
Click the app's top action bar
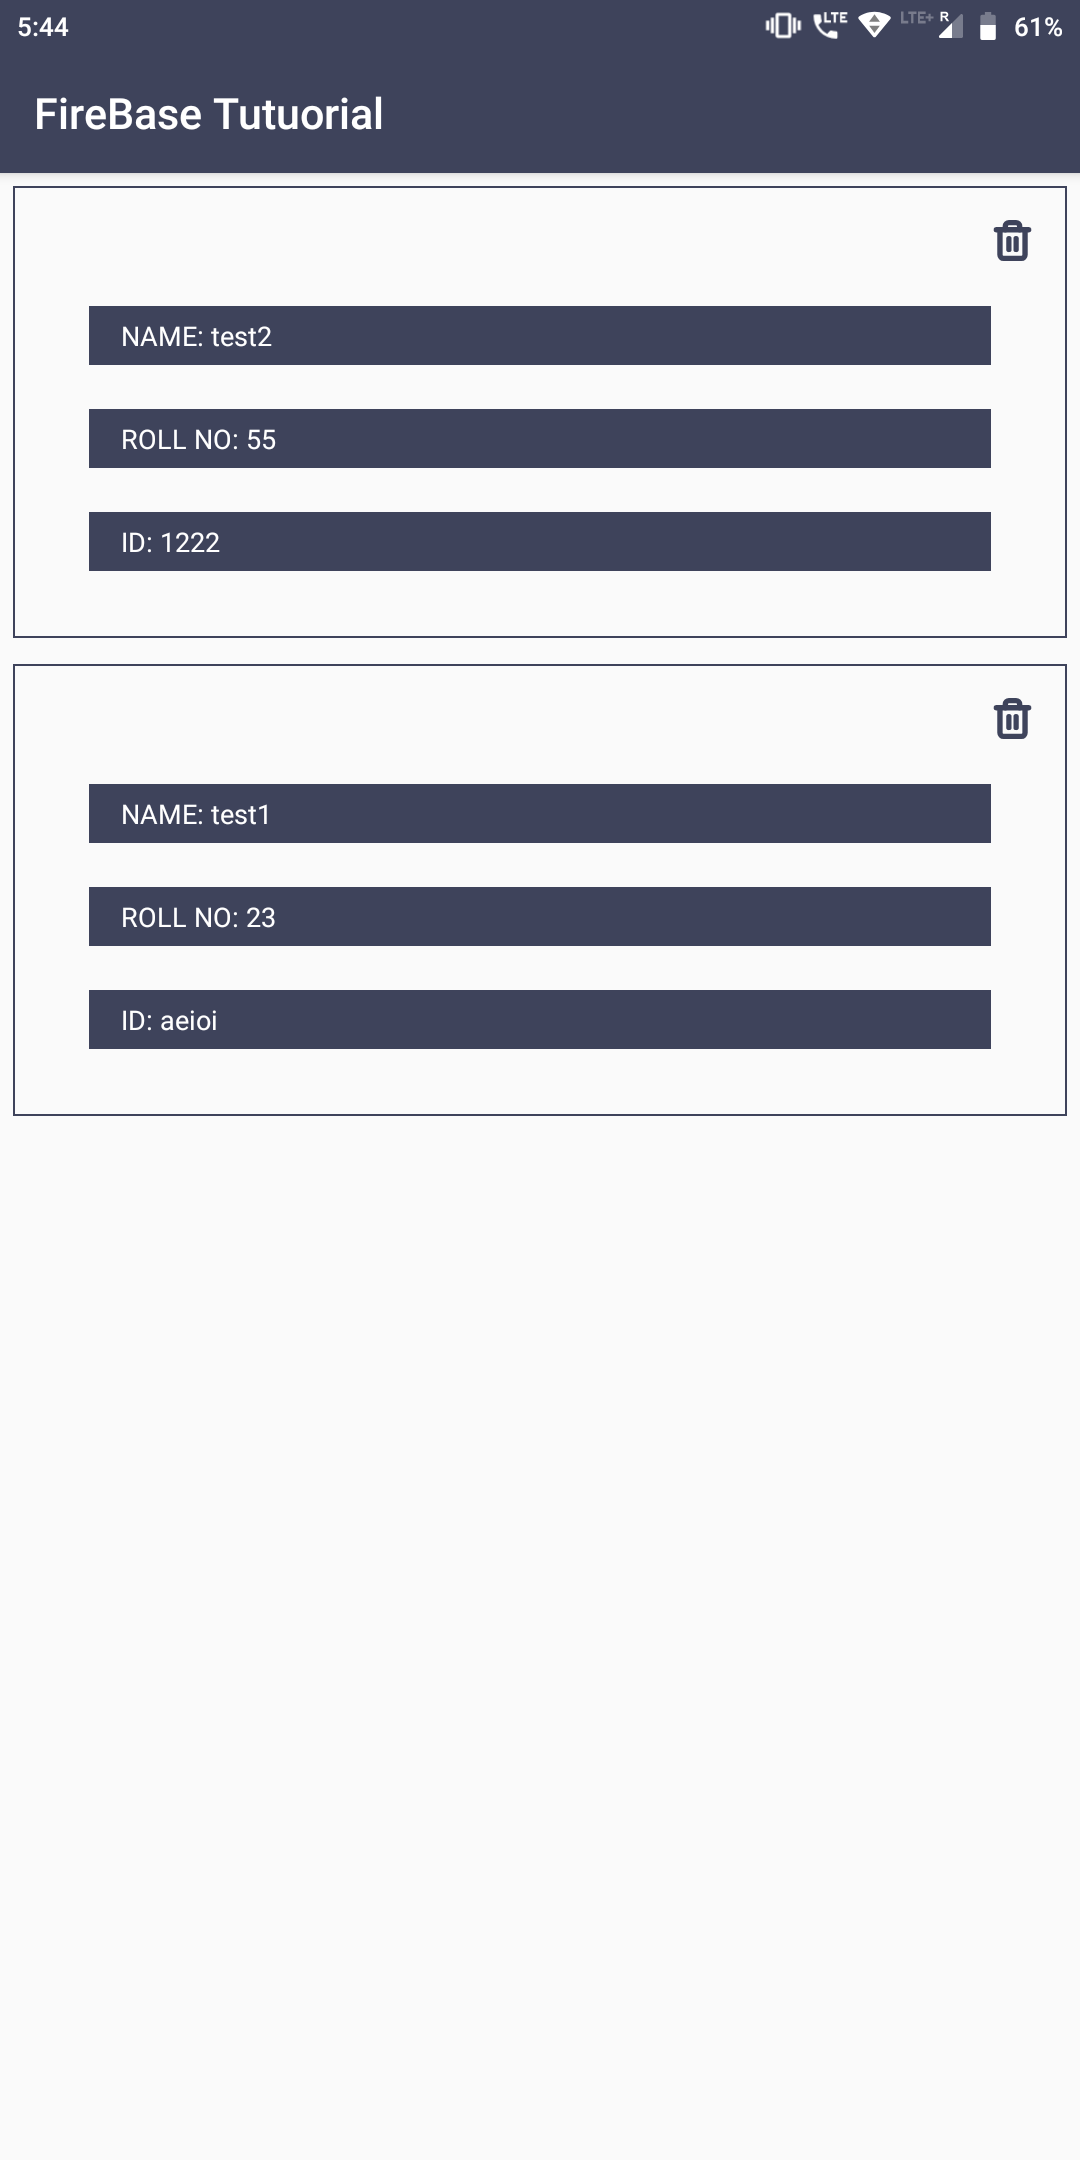tap(540, 115)
